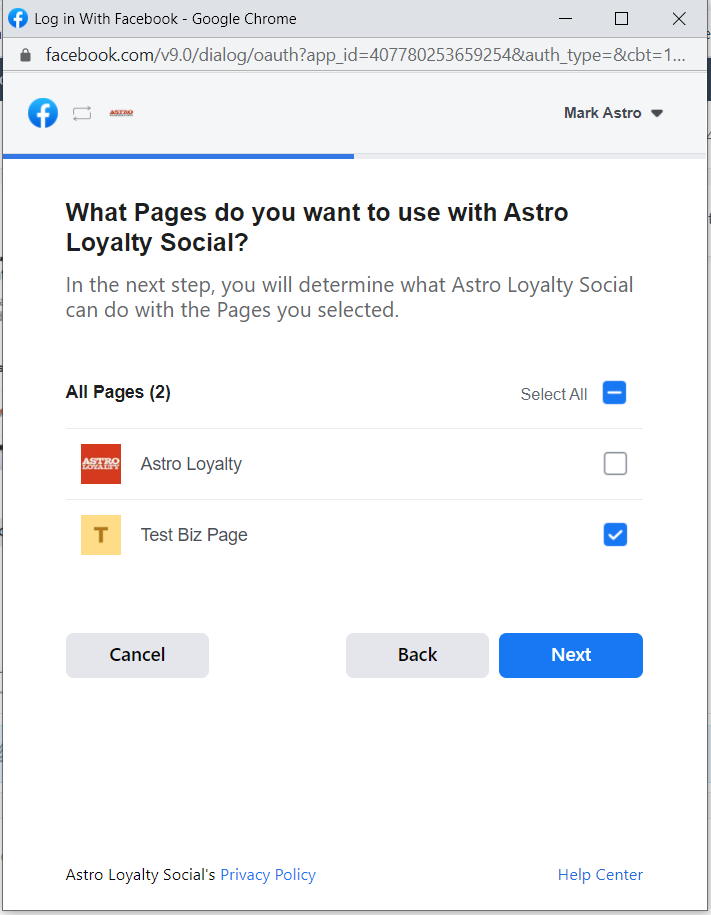Minimize the Chrome popup window
711x915 pixels.
point(565,19)
